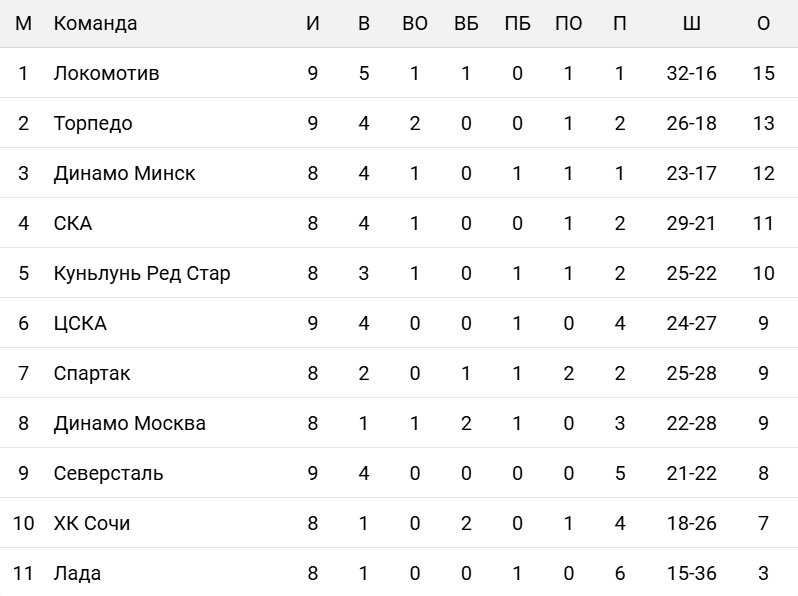Image resolution: width=798 pixels, height=596 pixels.
Task: Click the ПБ column header
Action: point(517,23)
